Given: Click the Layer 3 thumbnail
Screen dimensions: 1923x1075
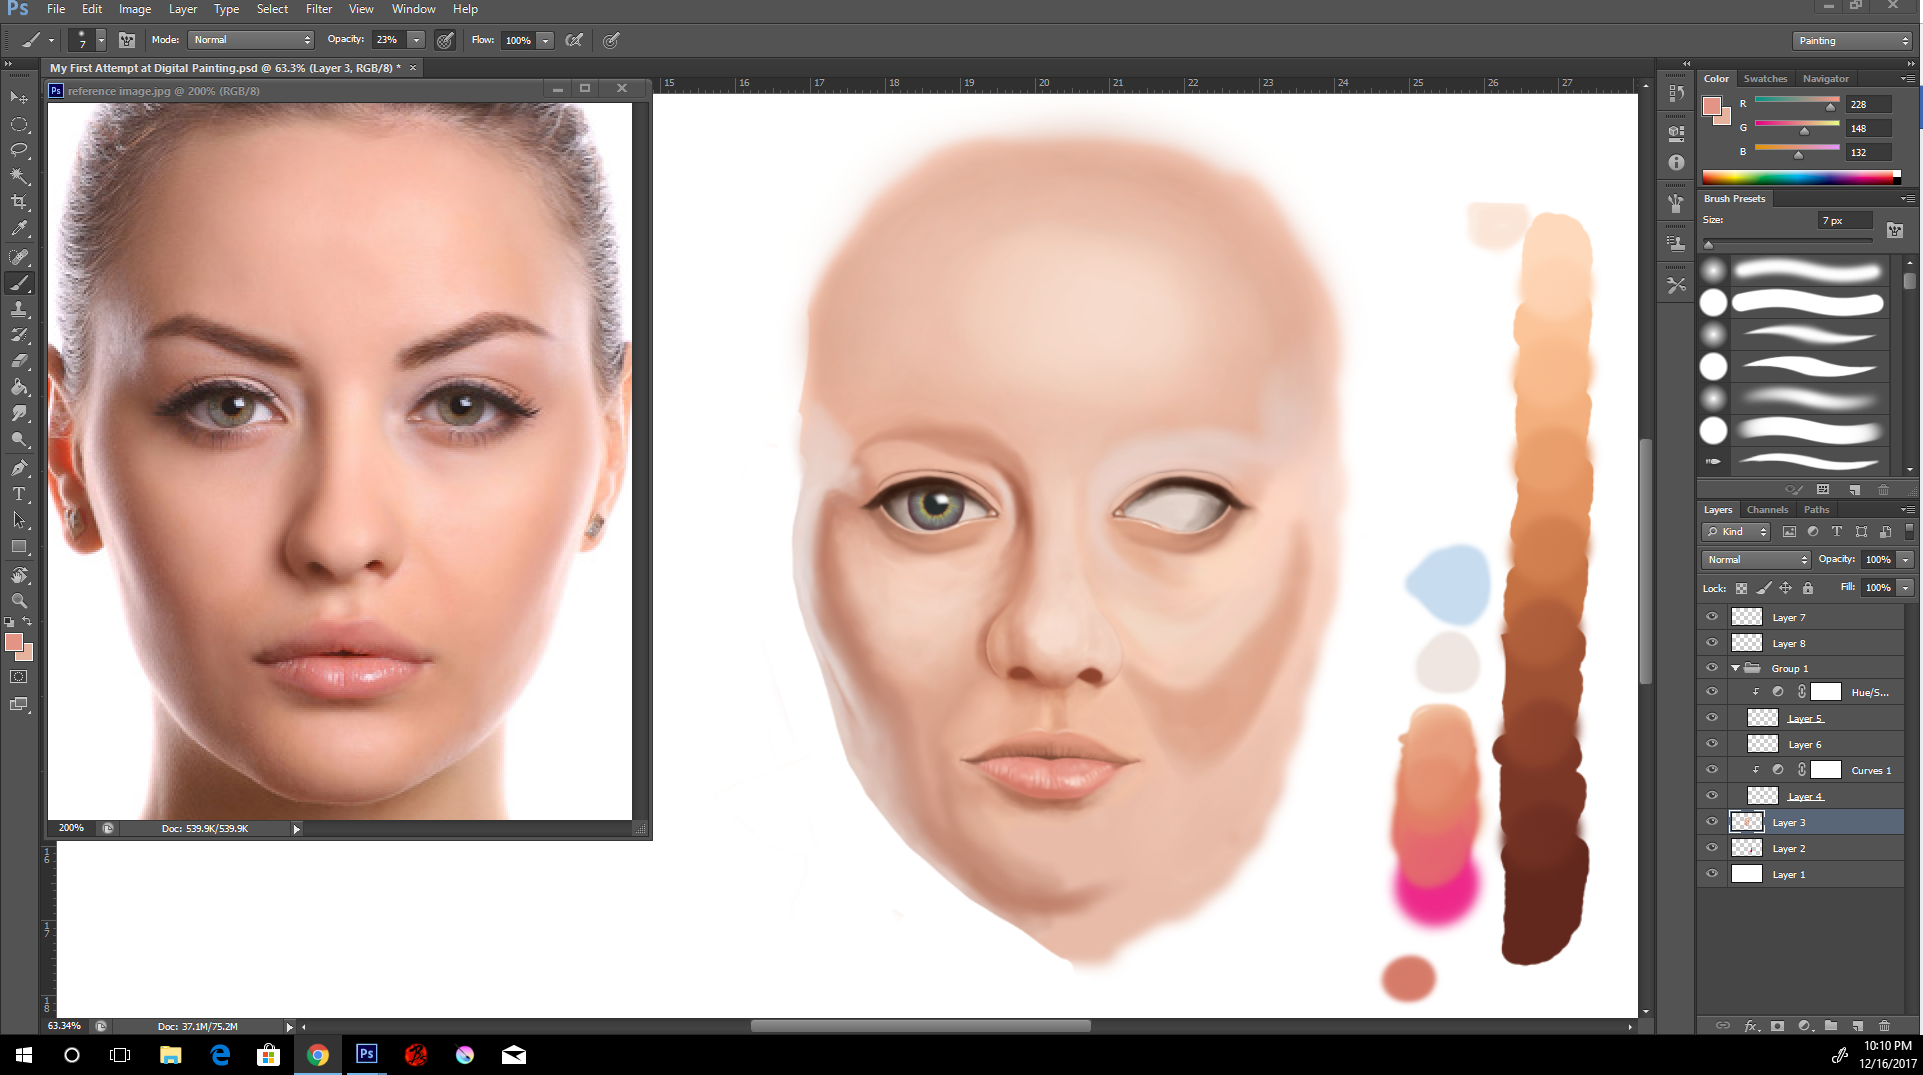Looking at the screenshot, I should [1747, 822].
